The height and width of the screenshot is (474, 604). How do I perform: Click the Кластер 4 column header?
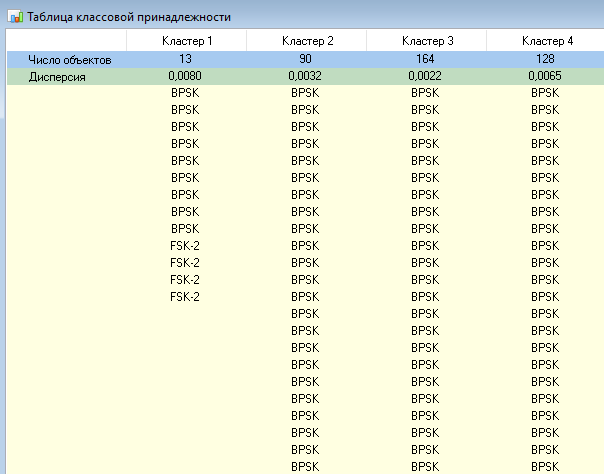point(546,41)
